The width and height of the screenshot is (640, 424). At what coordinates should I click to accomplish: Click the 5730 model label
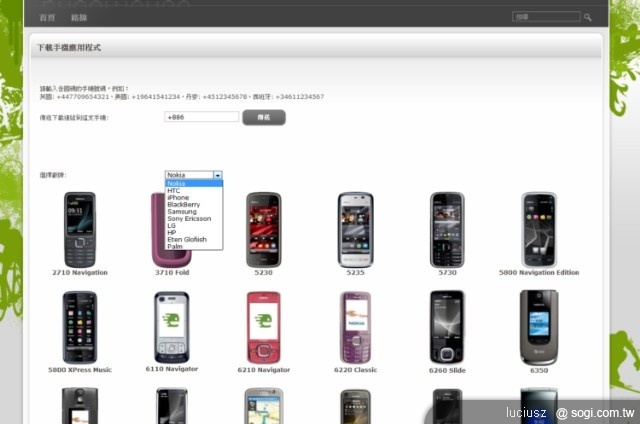447,273
